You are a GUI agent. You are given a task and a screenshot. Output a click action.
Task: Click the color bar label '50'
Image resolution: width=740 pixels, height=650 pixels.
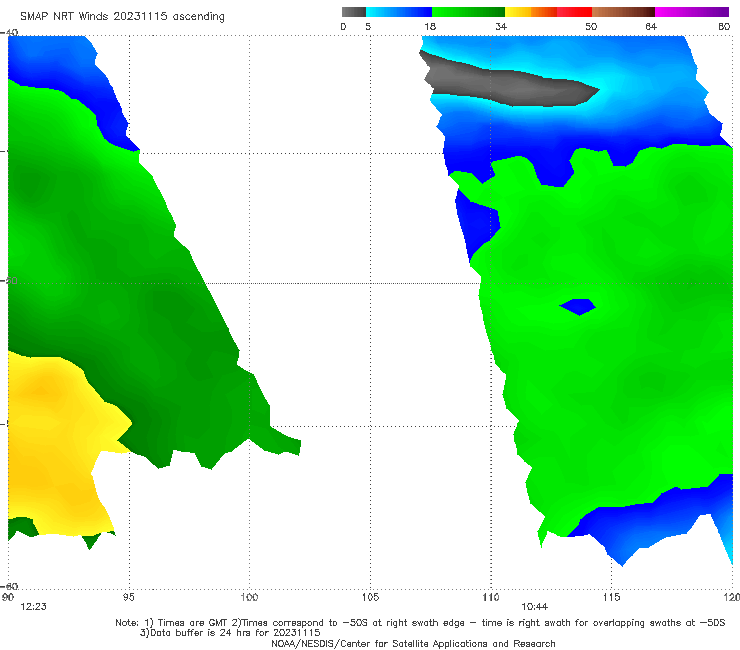(591, 27)
